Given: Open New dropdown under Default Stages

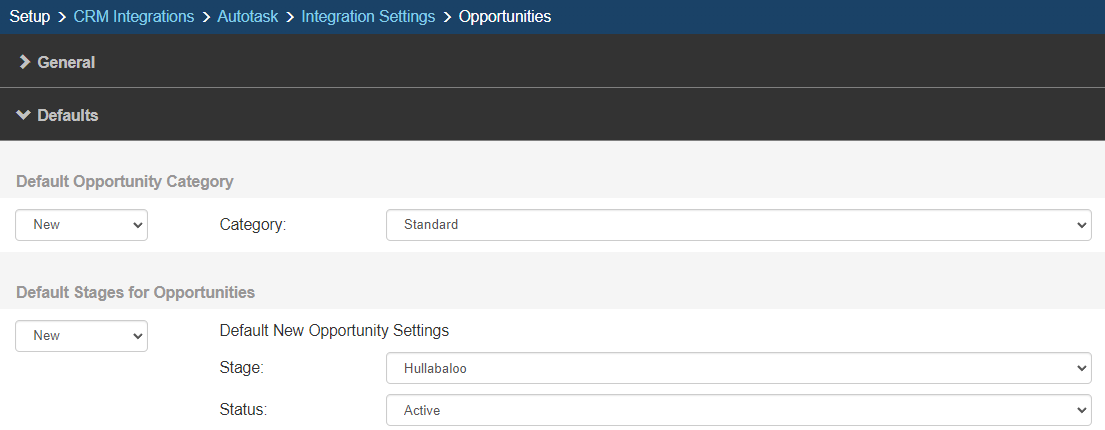Looking at the screenshot, I should (81, 336).
